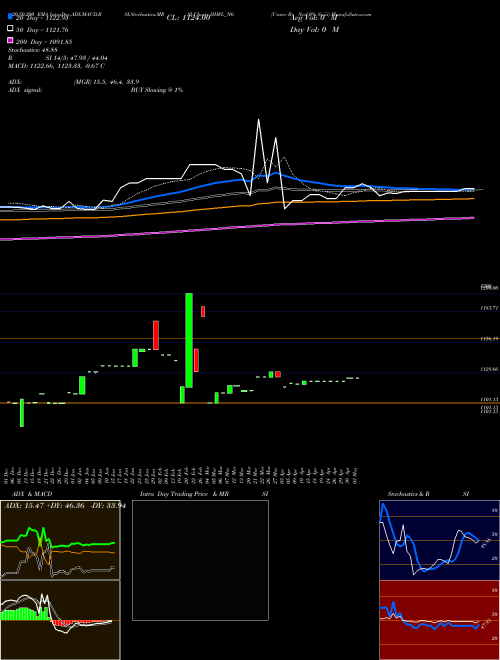Click the '01 Dec' first date axis label
This screenshot has width=500, height=660.
[x=6, y=475]
